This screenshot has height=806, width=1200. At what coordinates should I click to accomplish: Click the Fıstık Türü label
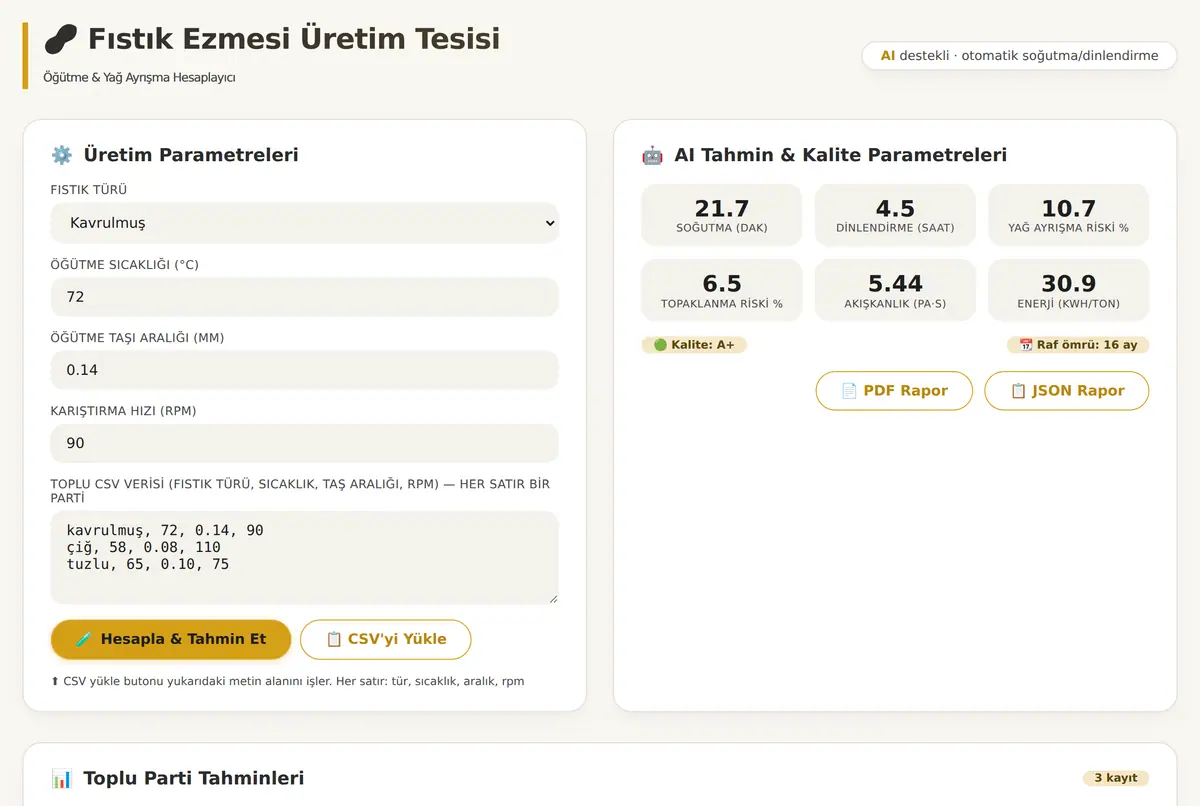point(89,190)
